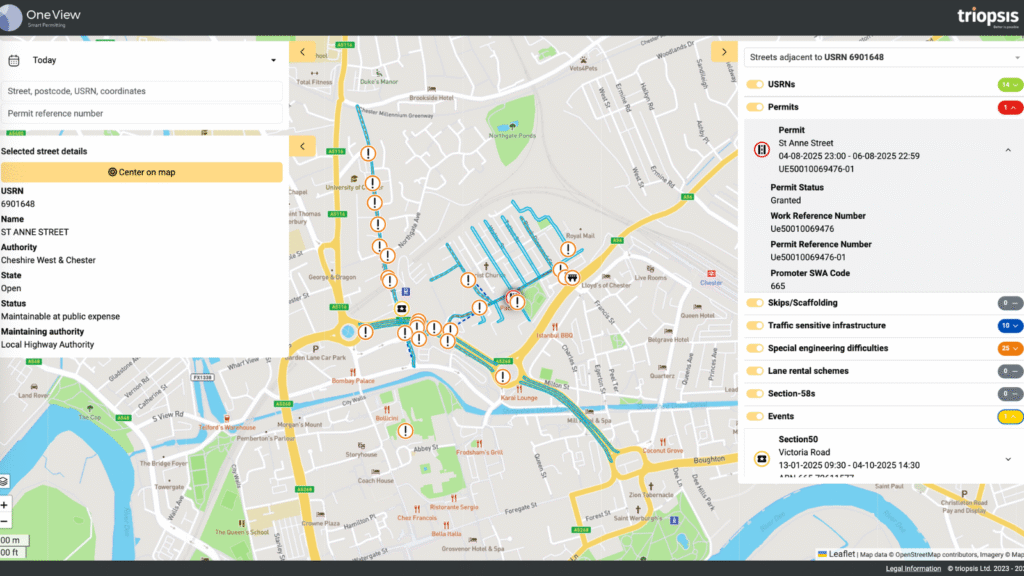Click the Skips/Scaffolding zero count badge
Image resolution: width=1024 pixels, height=576 pixels.
[x=1010, y=303]
